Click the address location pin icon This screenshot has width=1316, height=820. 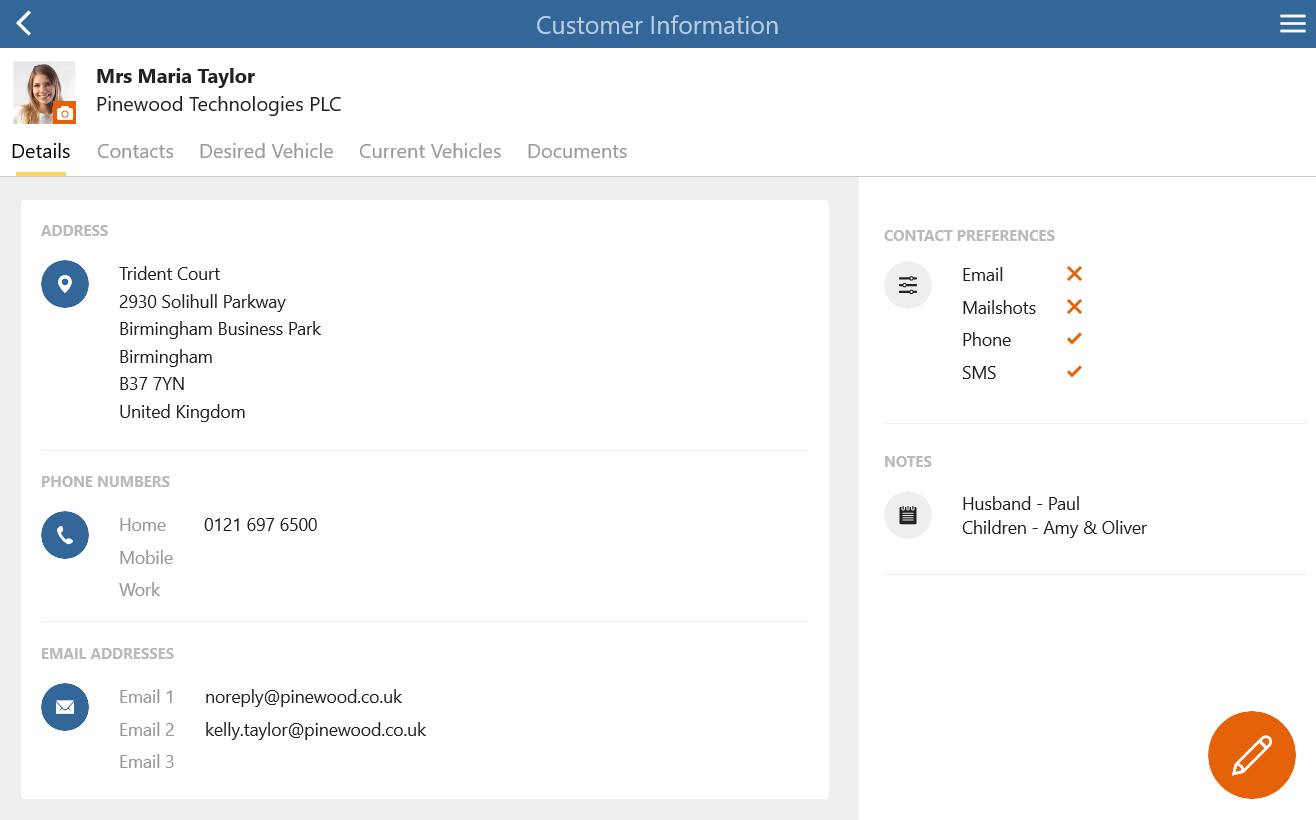click(x=65, y=284)
